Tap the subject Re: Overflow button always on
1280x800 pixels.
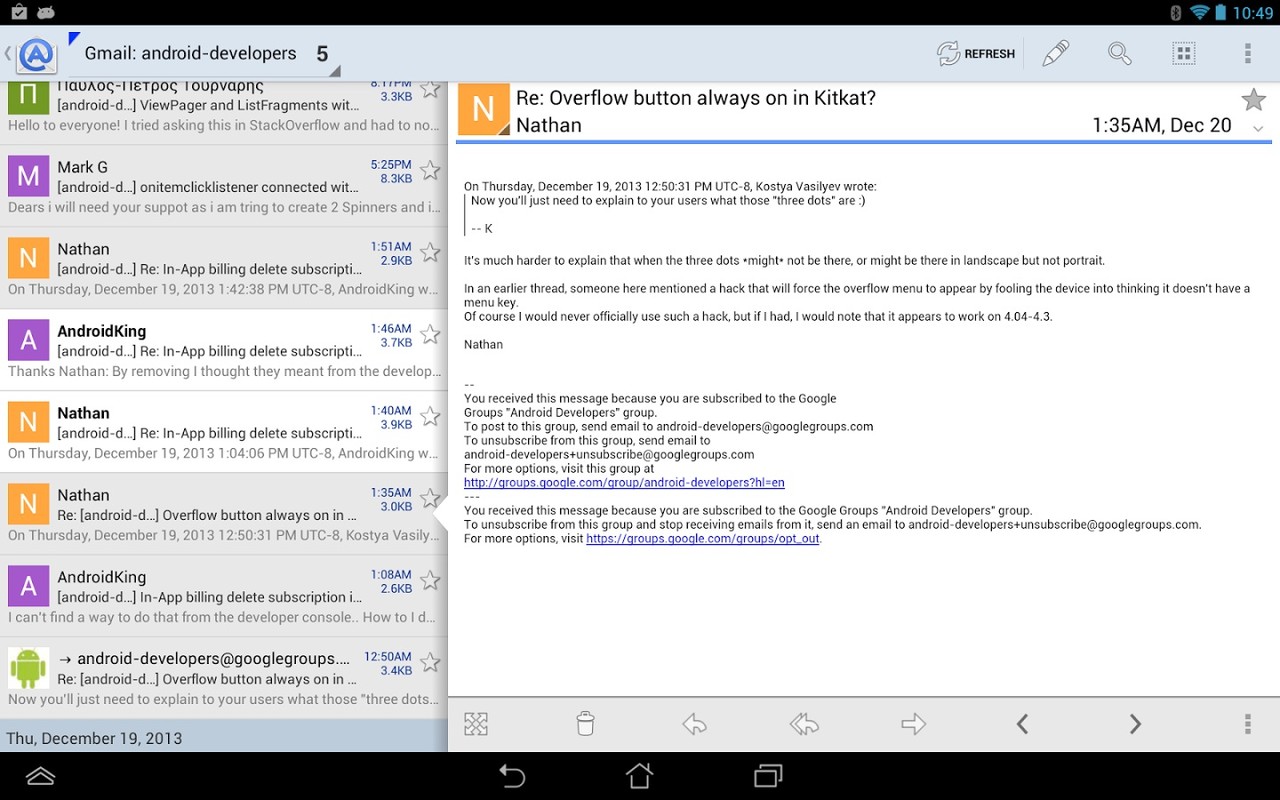tap(696, 98)
